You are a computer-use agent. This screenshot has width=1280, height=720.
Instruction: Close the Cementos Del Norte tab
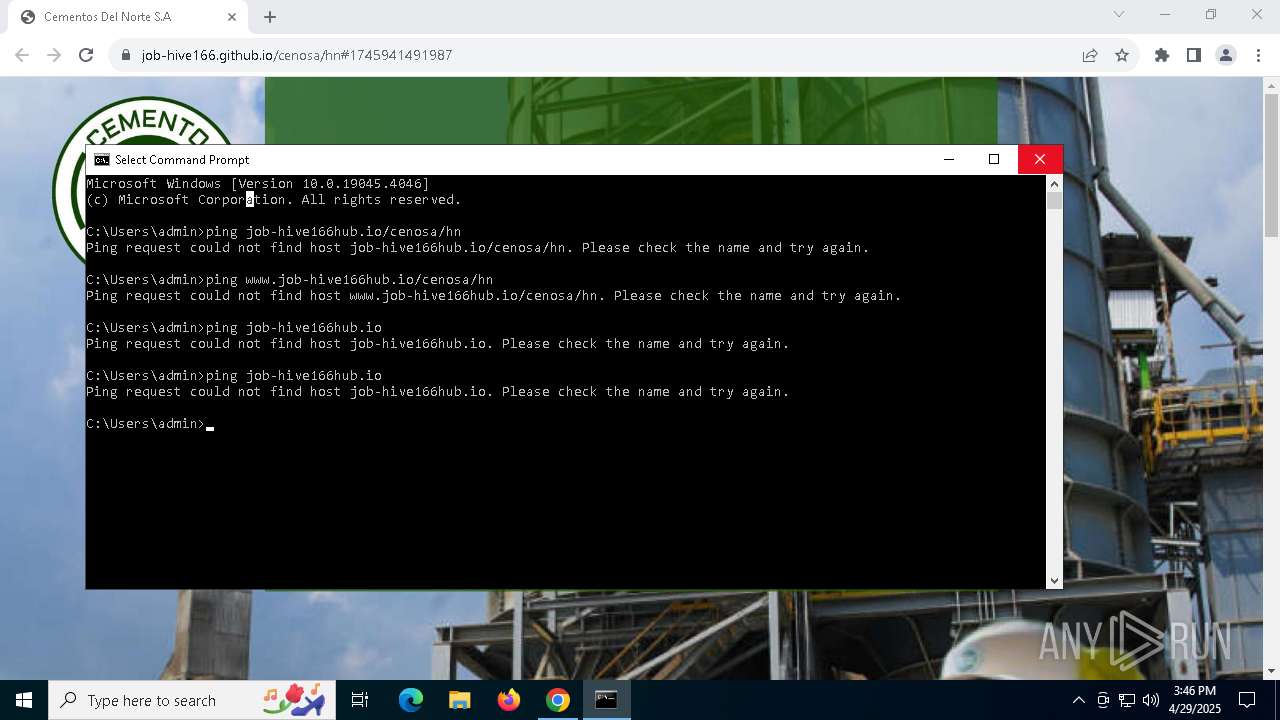coord(232,17)
